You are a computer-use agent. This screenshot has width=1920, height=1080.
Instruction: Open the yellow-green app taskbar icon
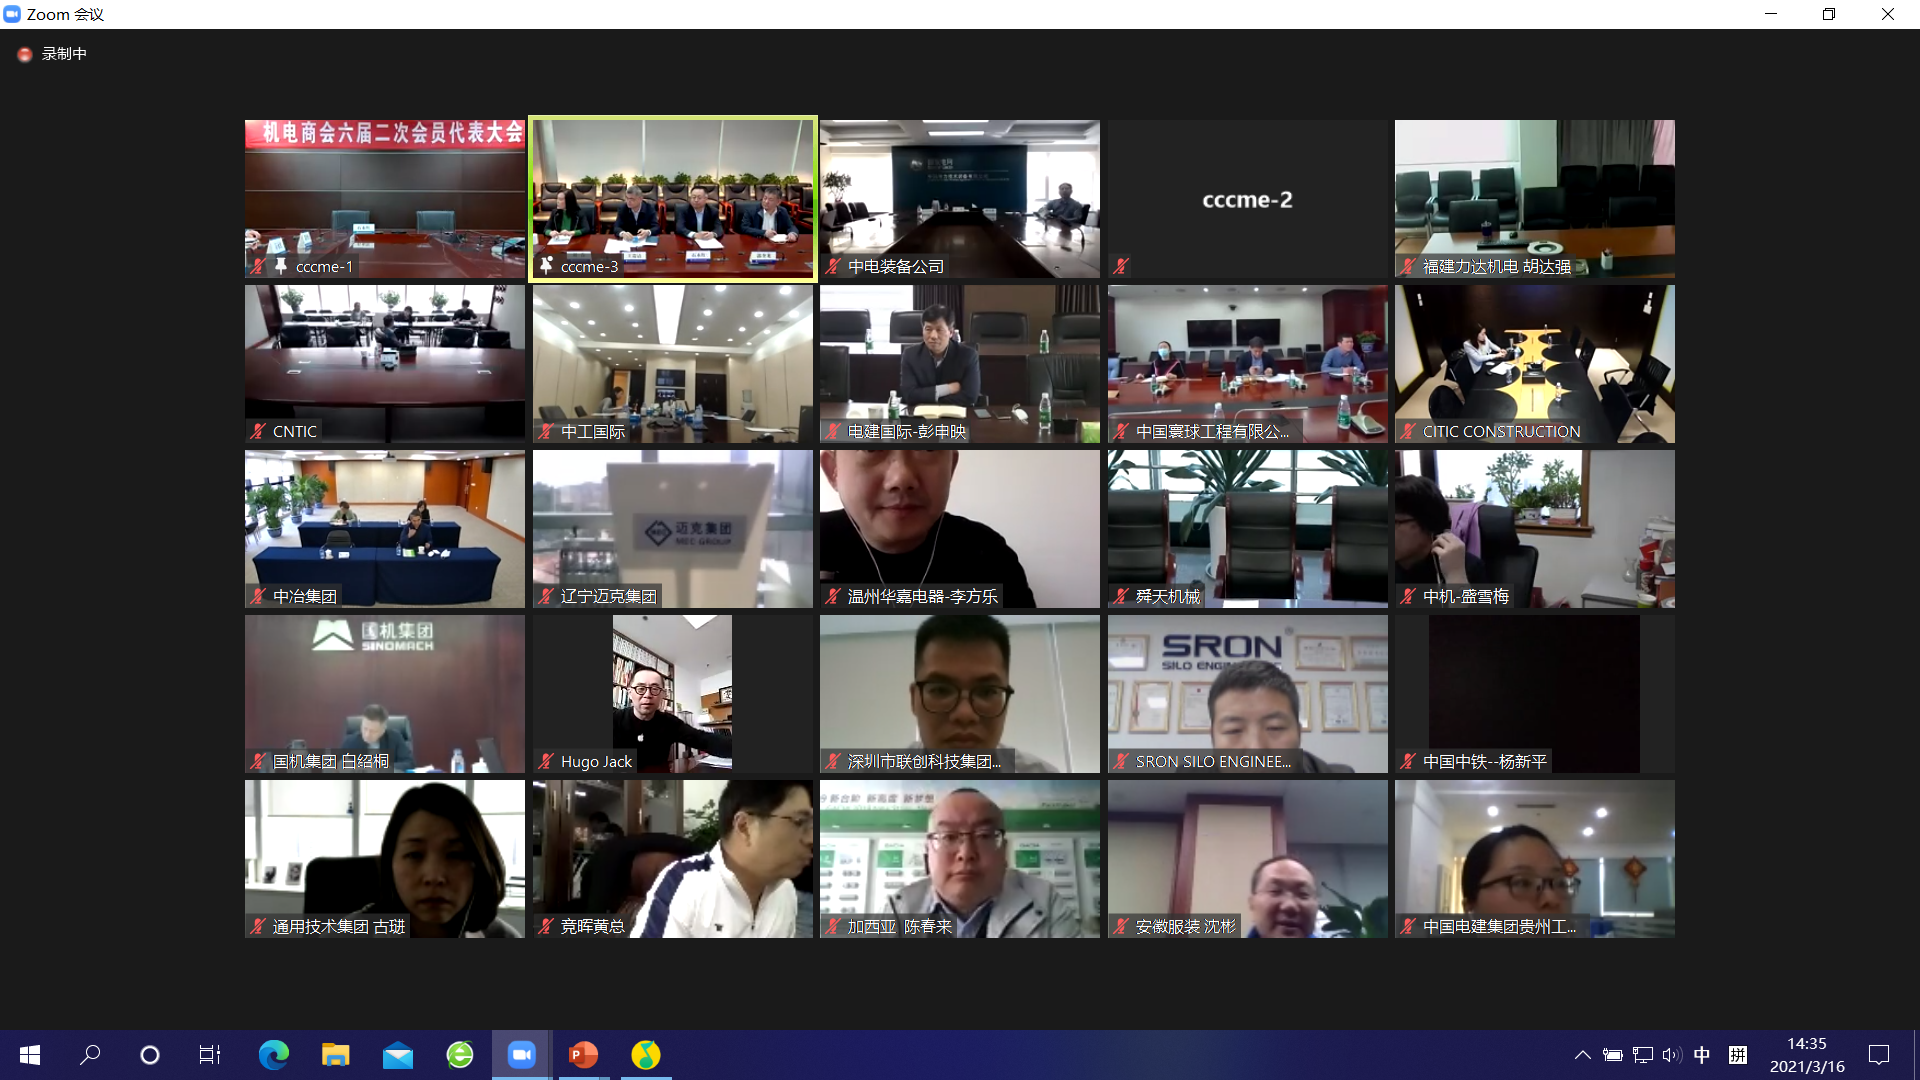tap(646, 1055)
